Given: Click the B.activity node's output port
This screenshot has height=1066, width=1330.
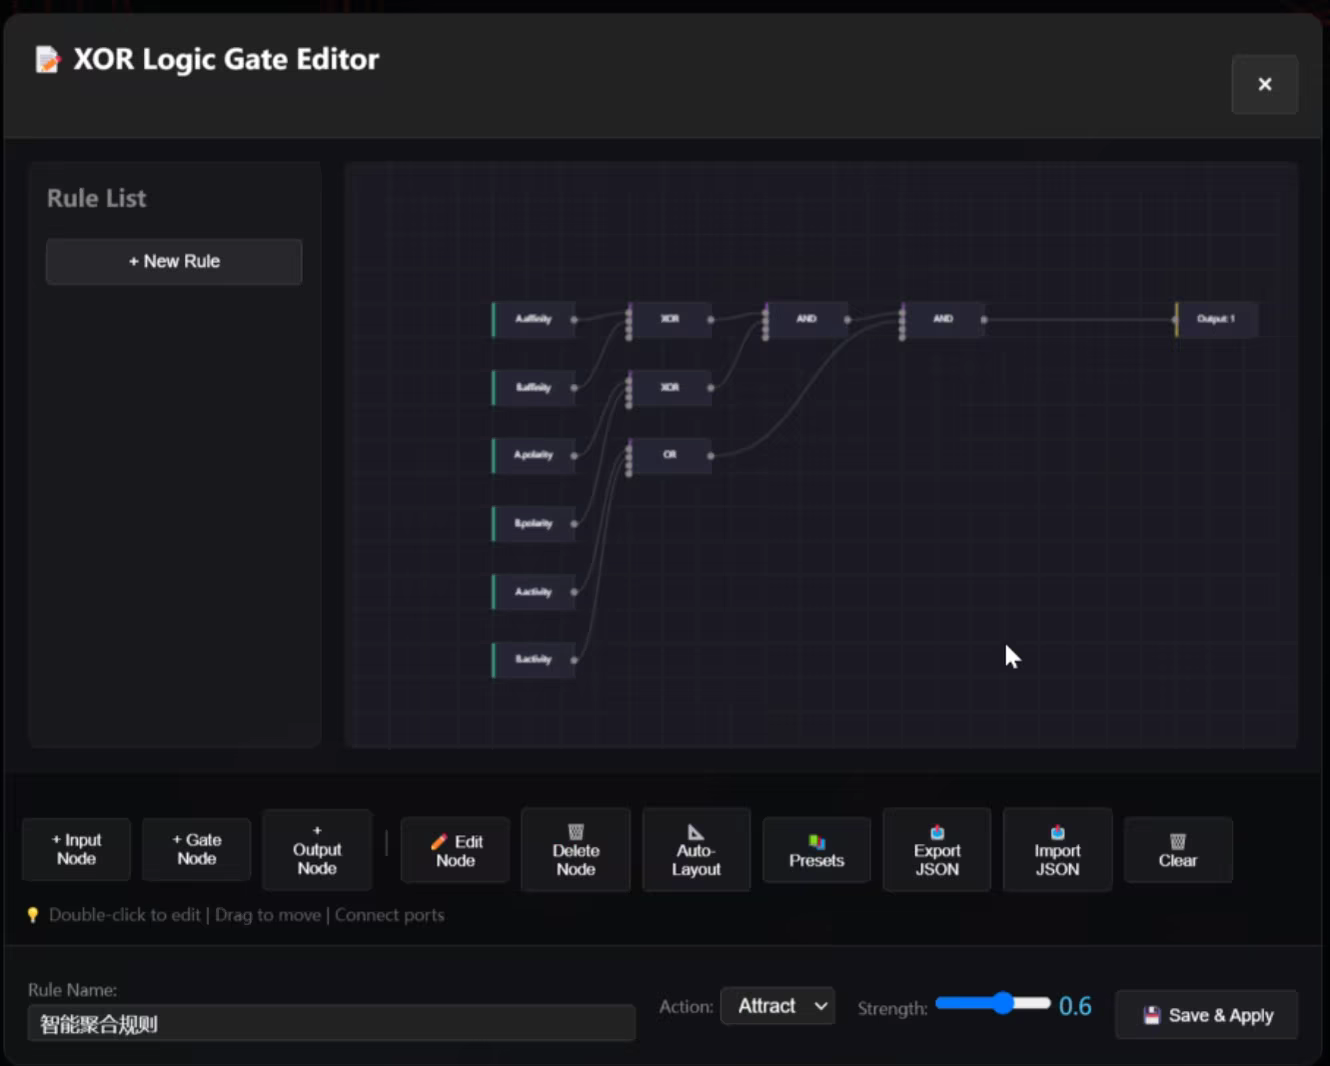Looking at the screenshot, I should tap(574, 660).
